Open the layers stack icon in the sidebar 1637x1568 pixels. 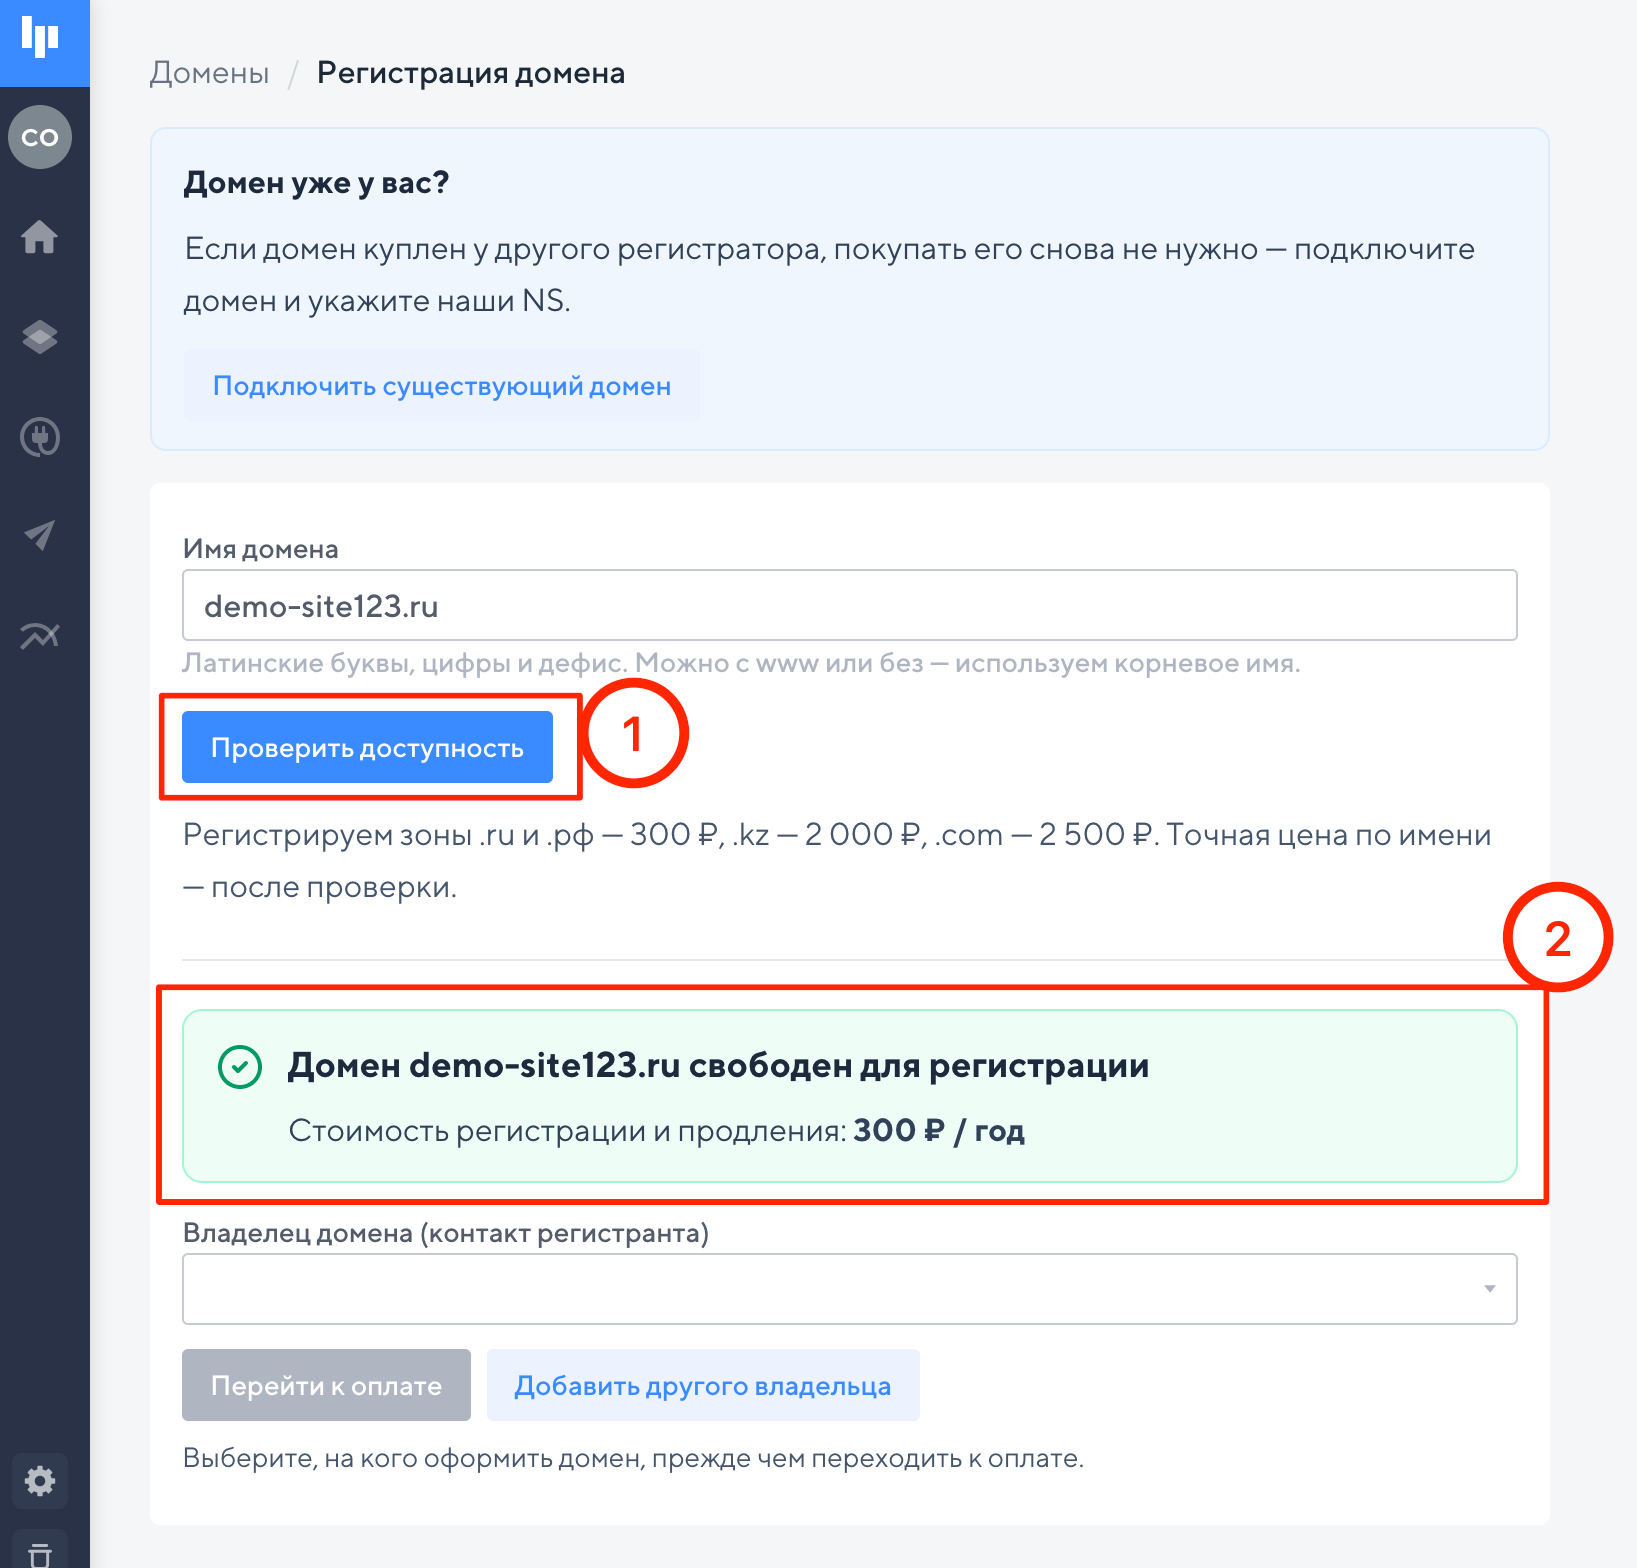pyautogui.click(x=40, y=337)
